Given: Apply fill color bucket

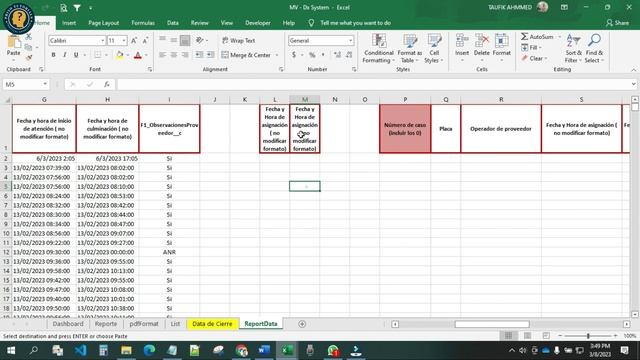Looking at the screenshot, I should [x=120, y=55].
